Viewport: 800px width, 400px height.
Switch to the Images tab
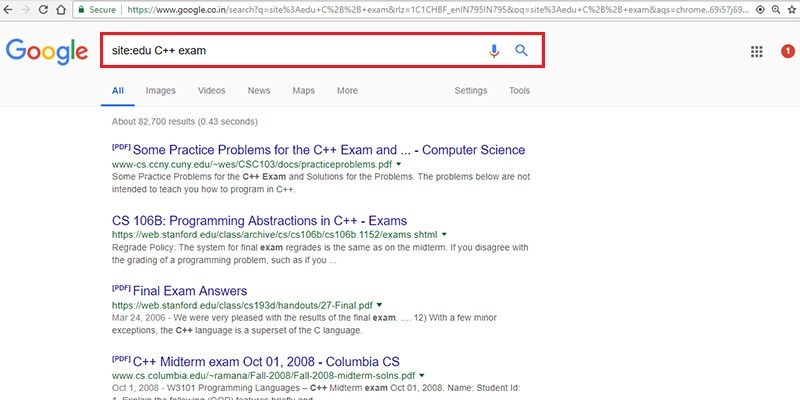tap(160, 91)
